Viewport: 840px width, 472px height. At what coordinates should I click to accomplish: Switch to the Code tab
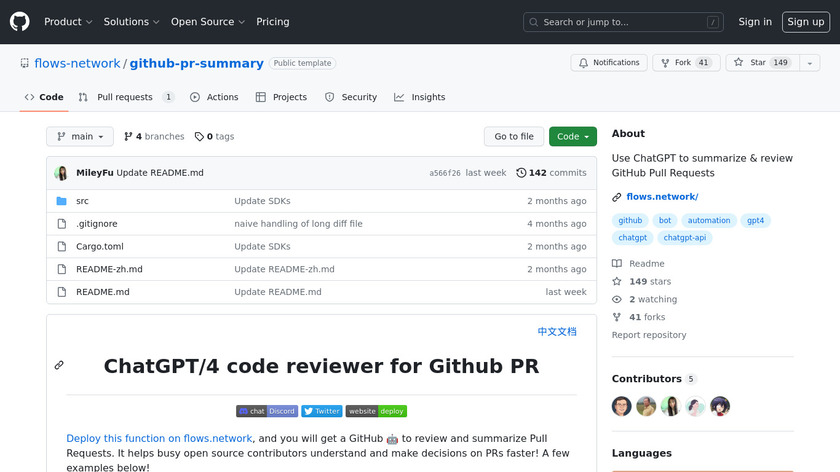pos(44,97)
